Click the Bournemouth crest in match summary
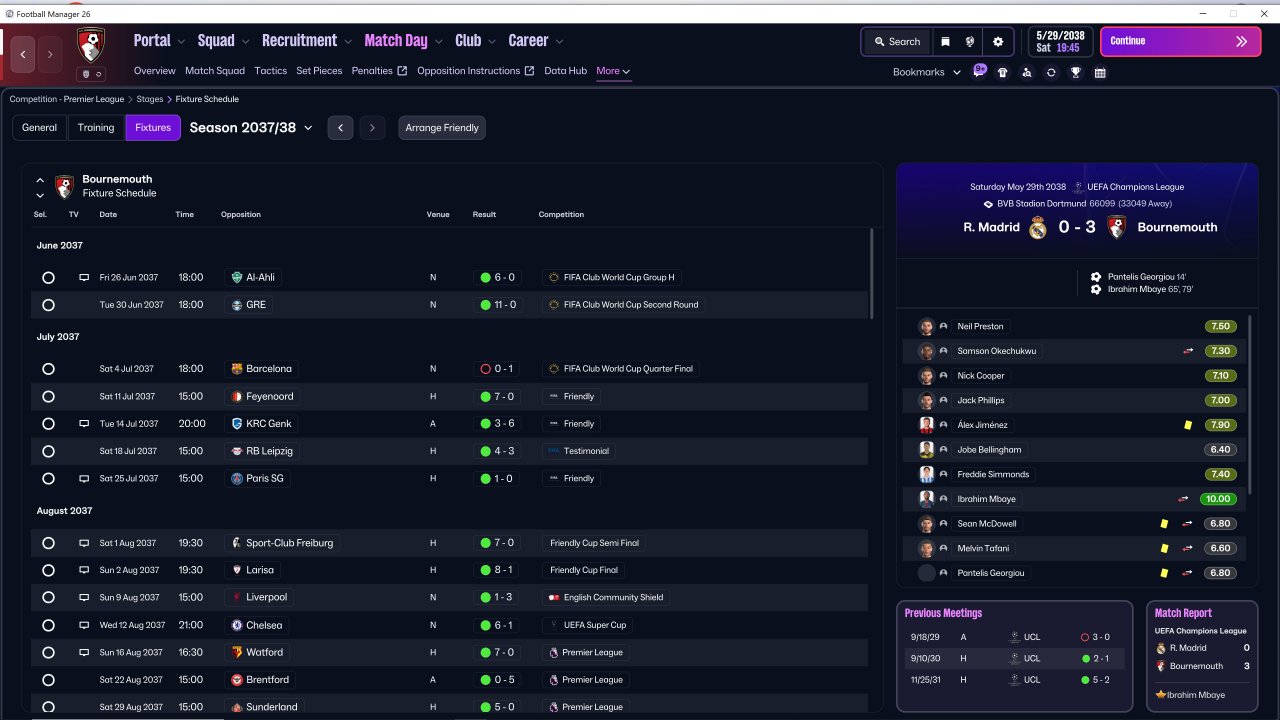1280x720 pixels. (x=1117, y=227)
